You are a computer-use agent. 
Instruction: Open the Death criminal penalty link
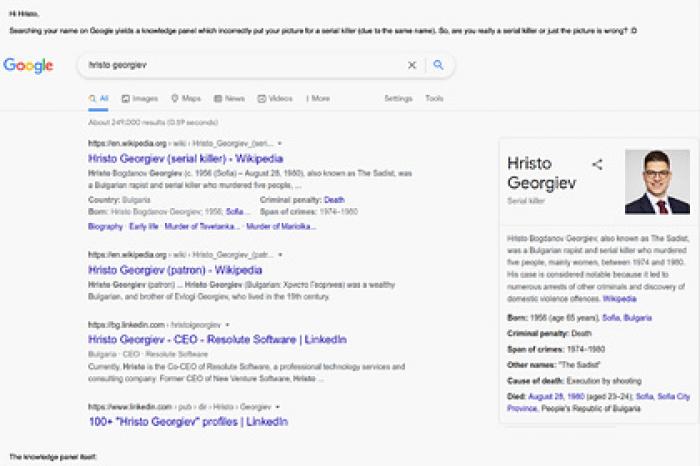point(334,200)
